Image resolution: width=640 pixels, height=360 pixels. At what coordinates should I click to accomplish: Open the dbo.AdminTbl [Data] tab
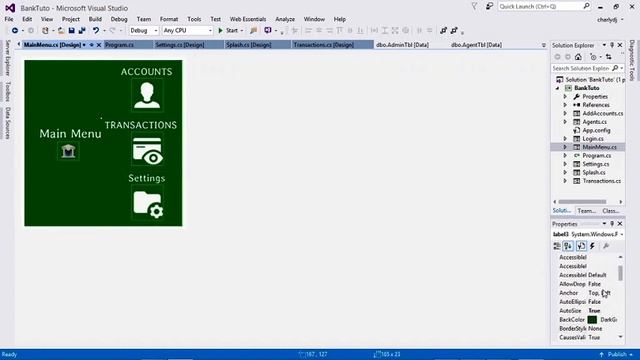(402, 45)
